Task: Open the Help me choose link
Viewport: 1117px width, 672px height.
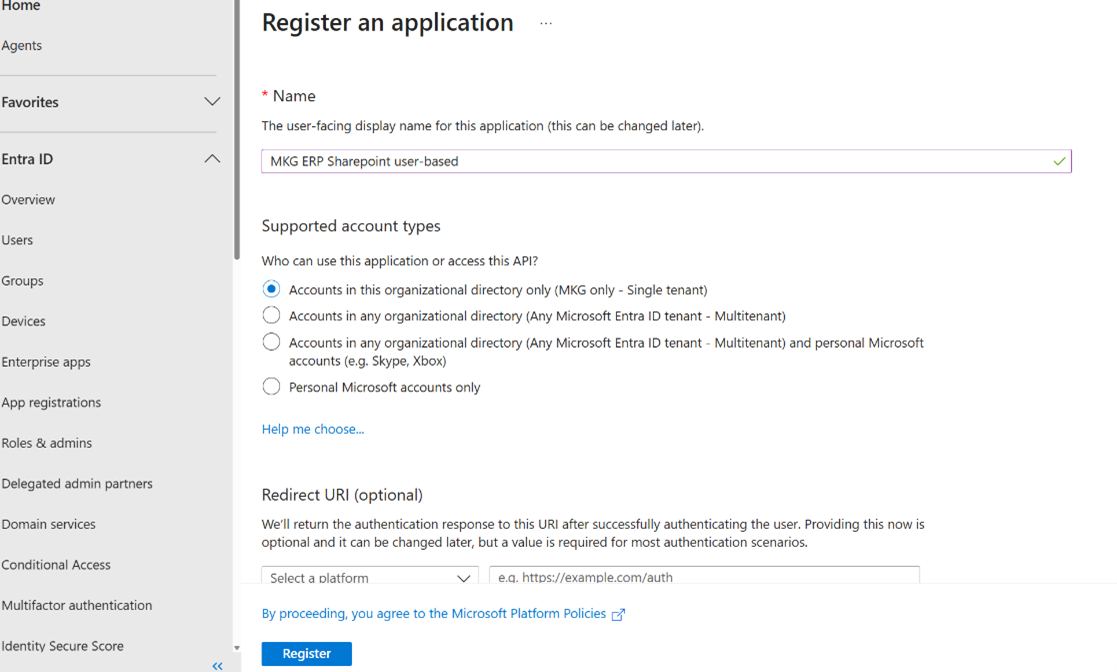Action: pos(313,429)
